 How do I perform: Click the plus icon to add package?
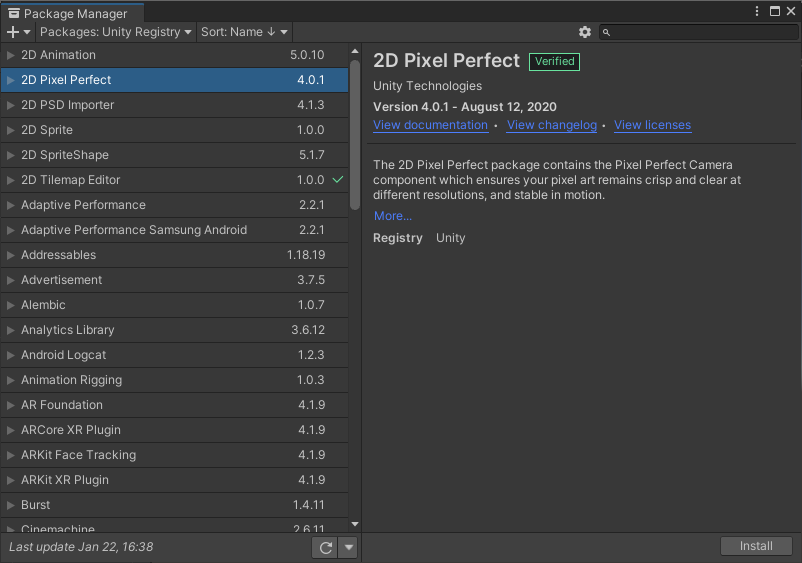coord(13,32)
